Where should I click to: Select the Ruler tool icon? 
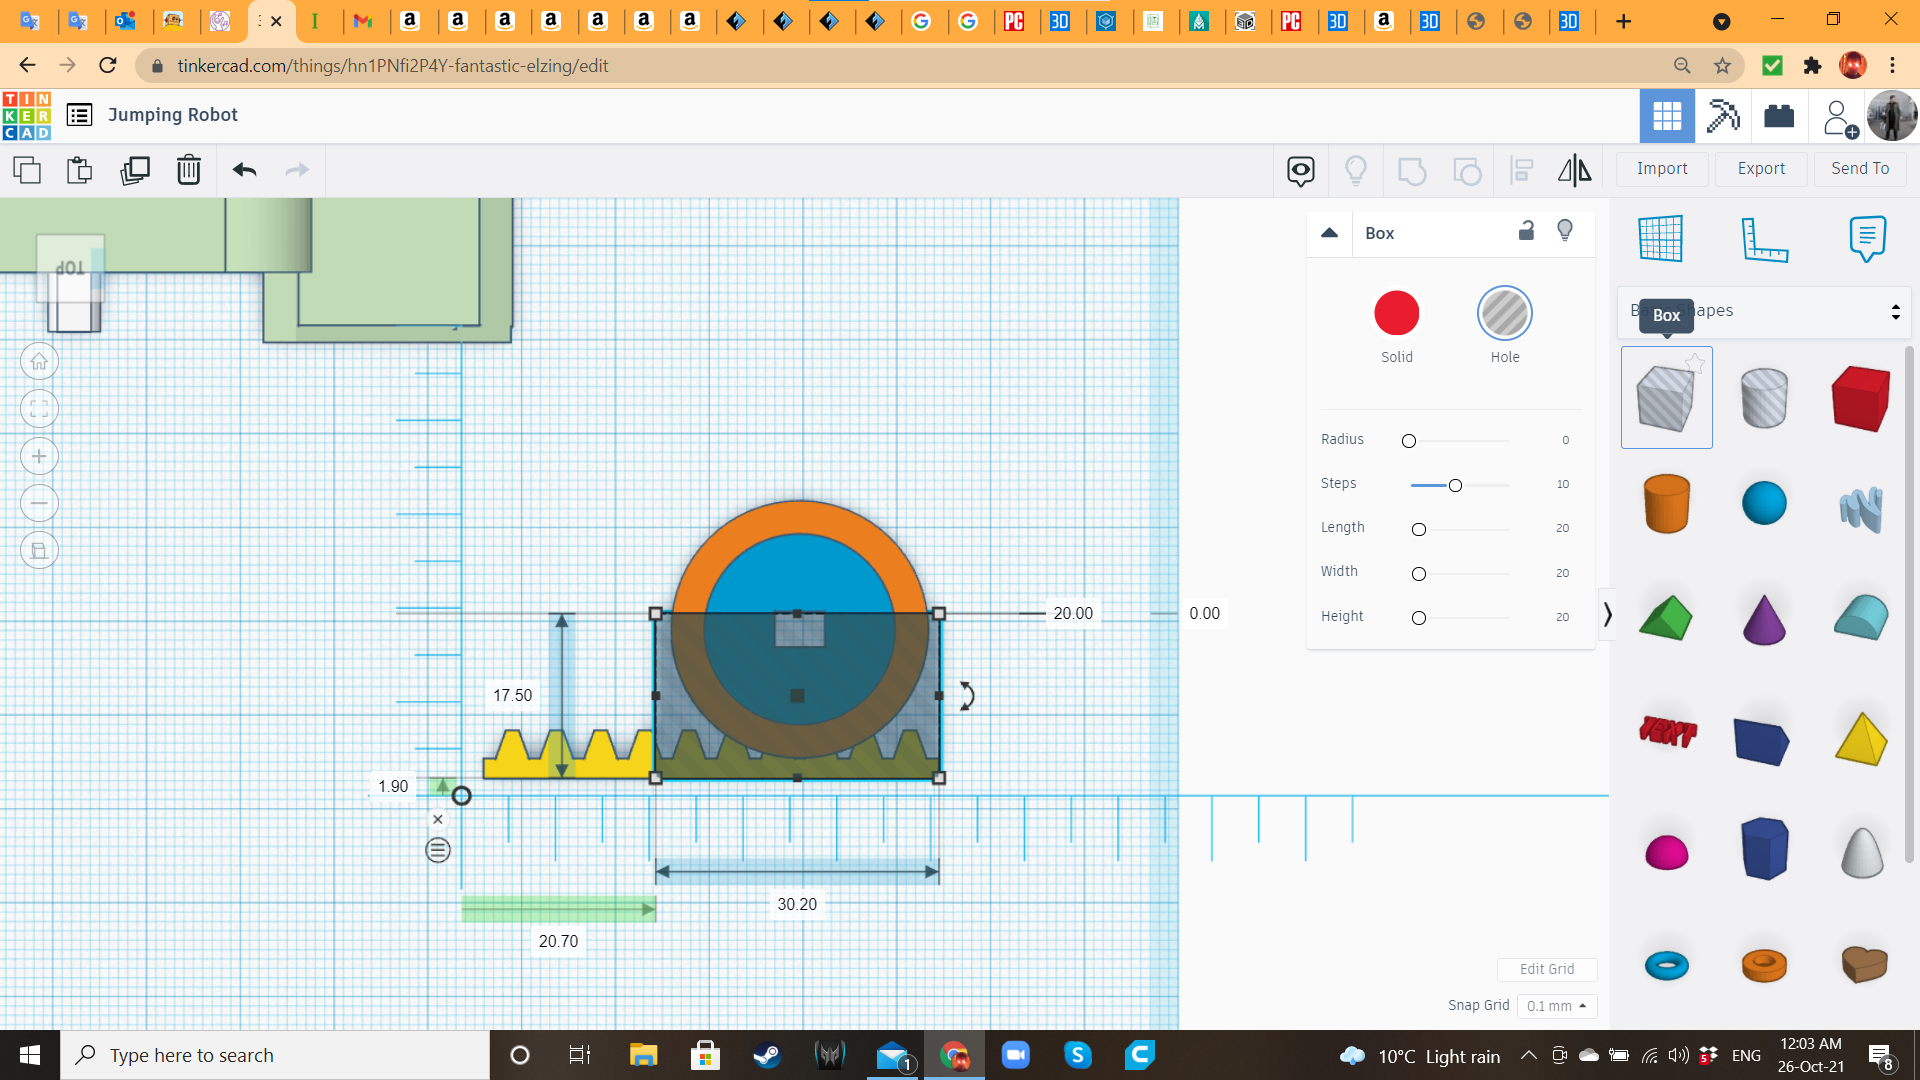[x=1764, y=239]
